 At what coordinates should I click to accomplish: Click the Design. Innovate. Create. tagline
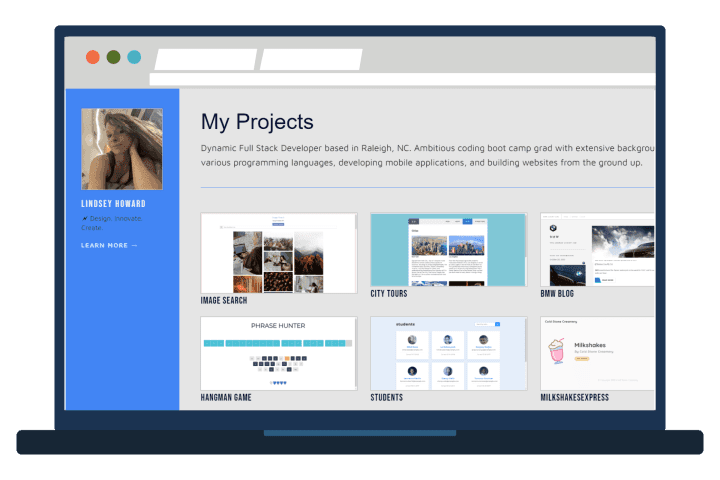112,223
